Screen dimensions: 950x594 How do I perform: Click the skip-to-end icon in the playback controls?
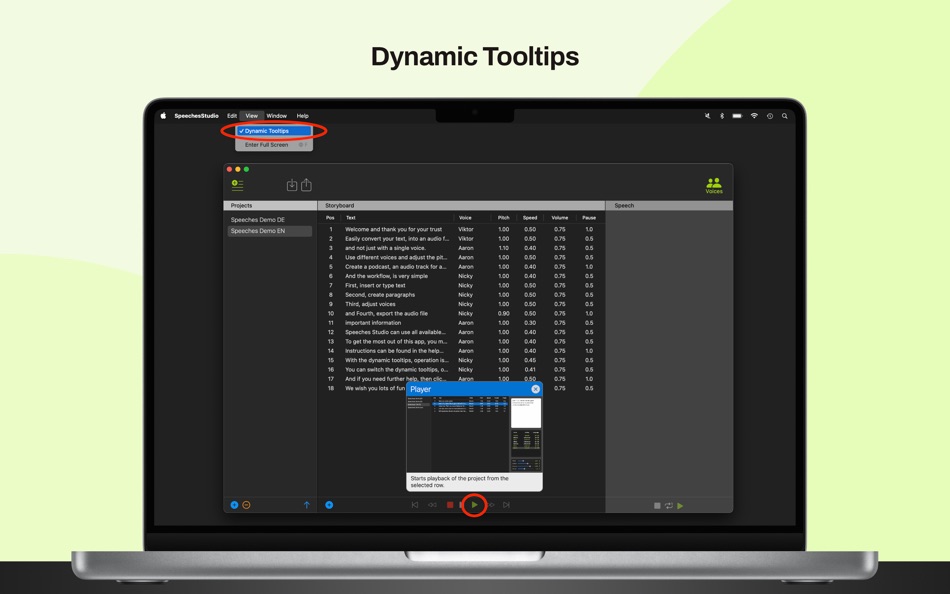[x=506, y=505]
